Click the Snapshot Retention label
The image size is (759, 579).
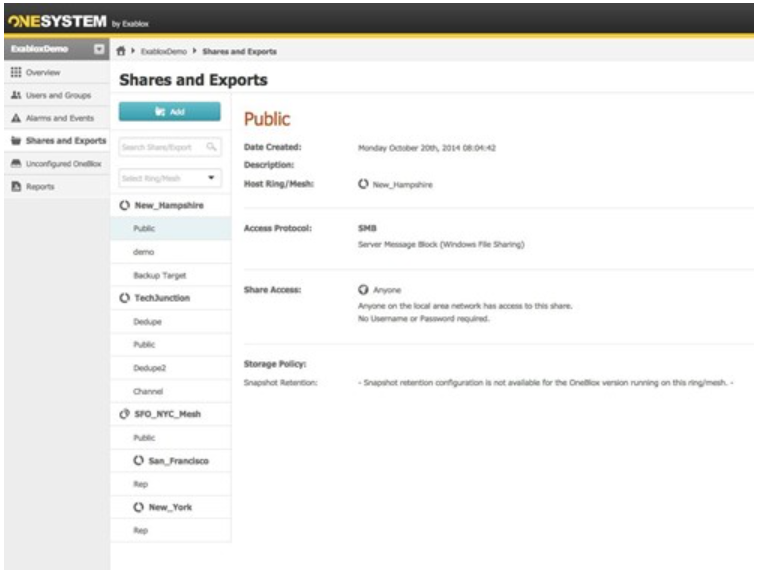click(x=281, y=383)
